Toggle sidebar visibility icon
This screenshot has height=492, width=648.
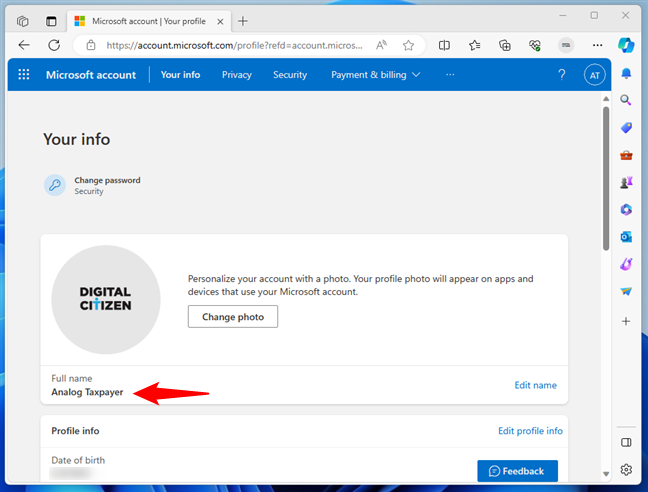tap(626, 442)
